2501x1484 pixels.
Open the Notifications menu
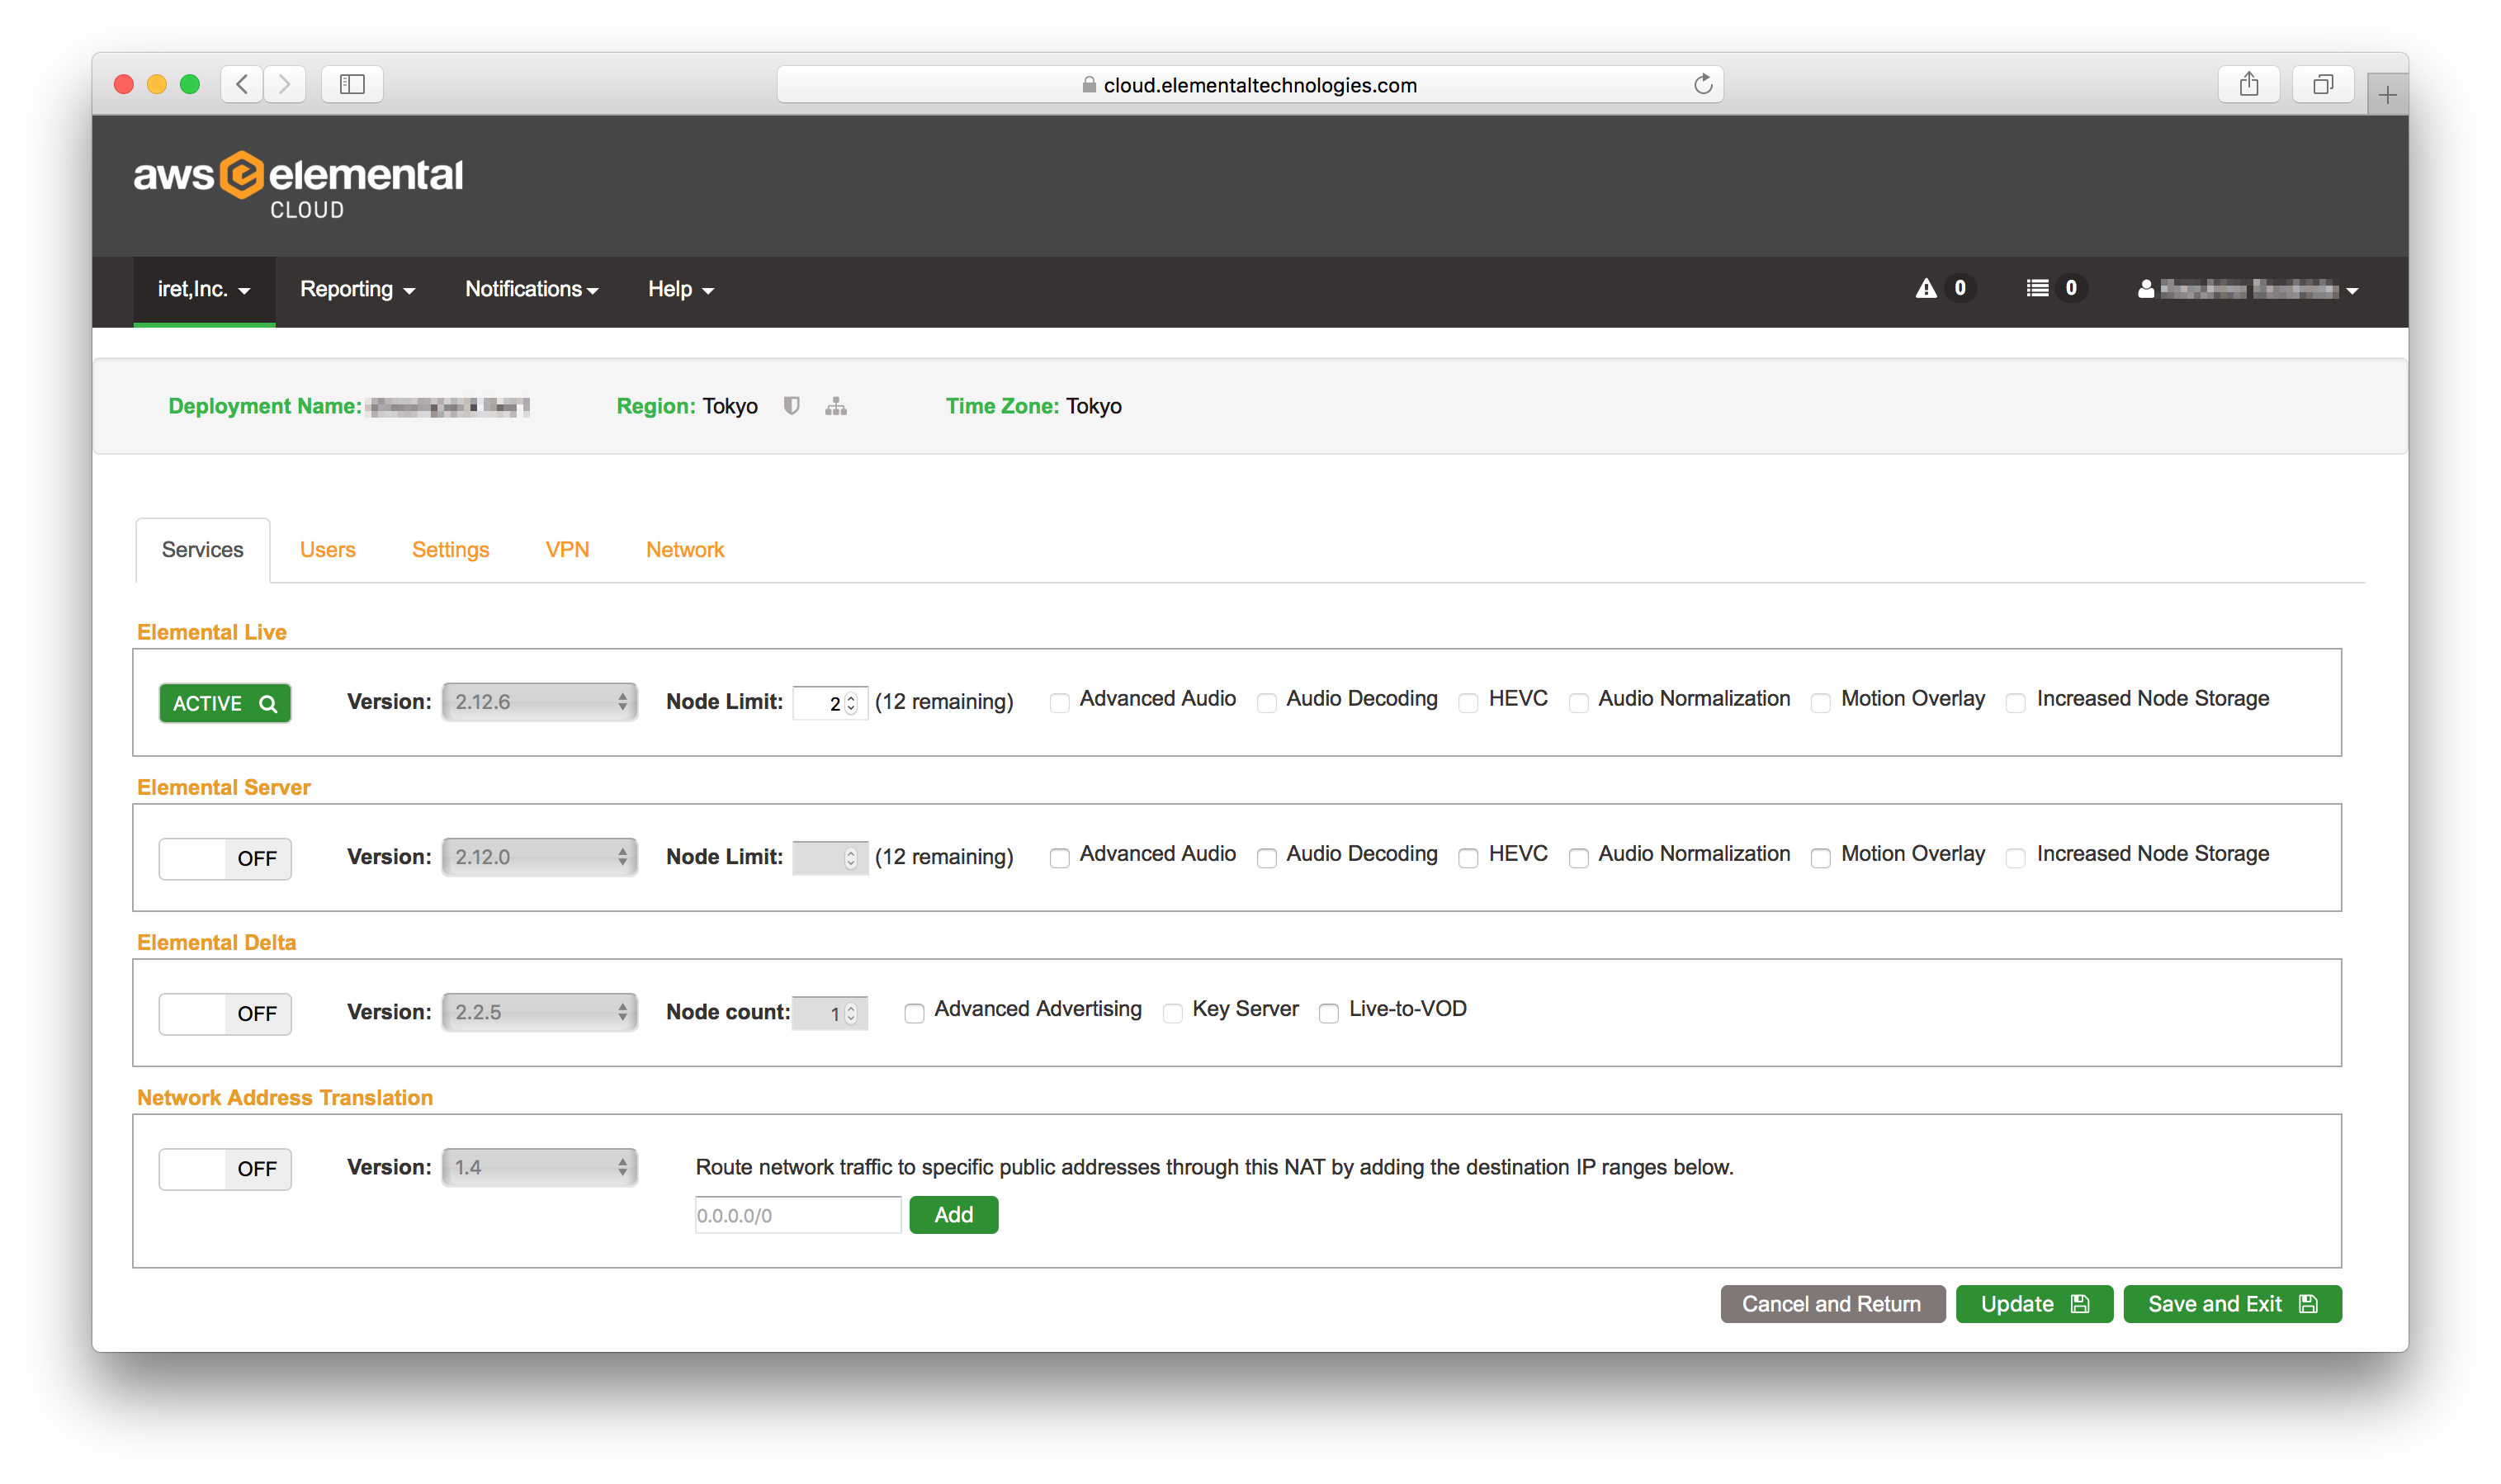pos(531,289)
